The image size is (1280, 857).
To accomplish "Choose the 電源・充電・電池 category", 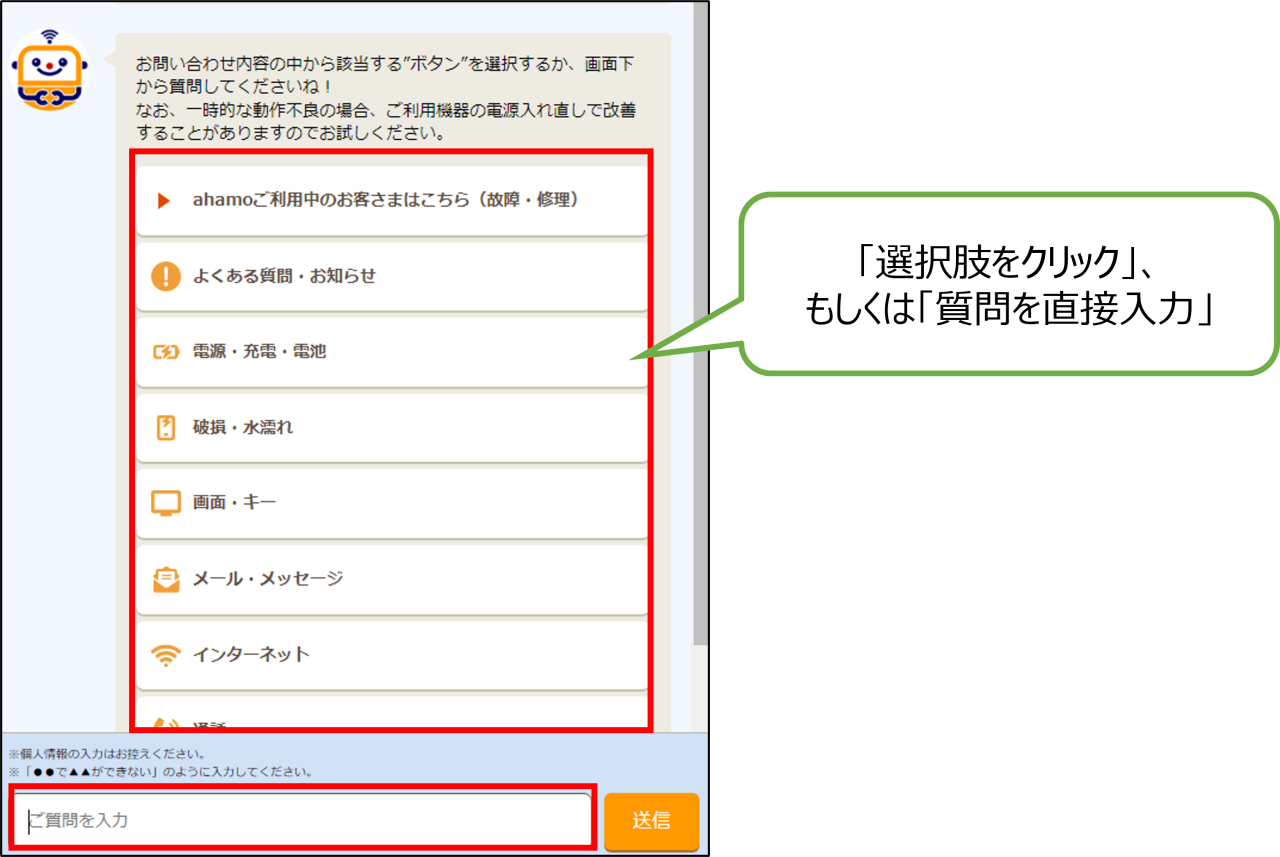I will [260, 352].
